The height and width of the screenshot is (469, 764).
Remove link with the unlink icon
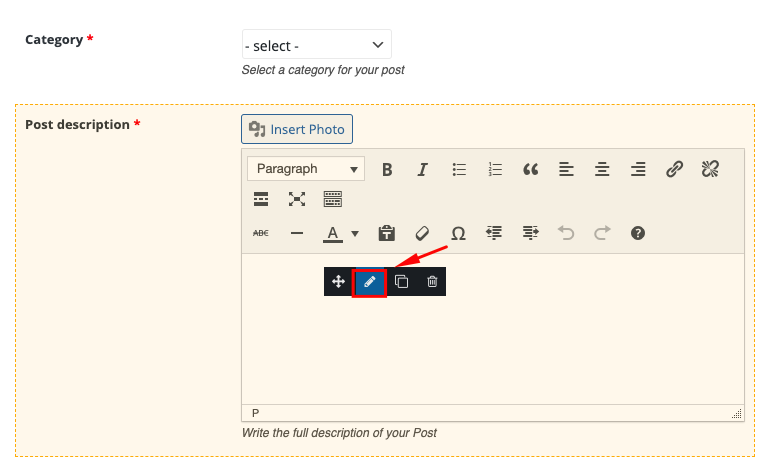point(710,169)
